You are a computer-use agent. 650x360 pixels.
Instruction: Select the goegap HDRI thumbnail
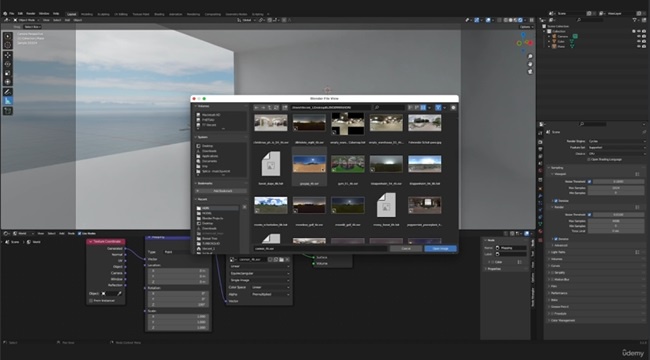click(309, 164)
